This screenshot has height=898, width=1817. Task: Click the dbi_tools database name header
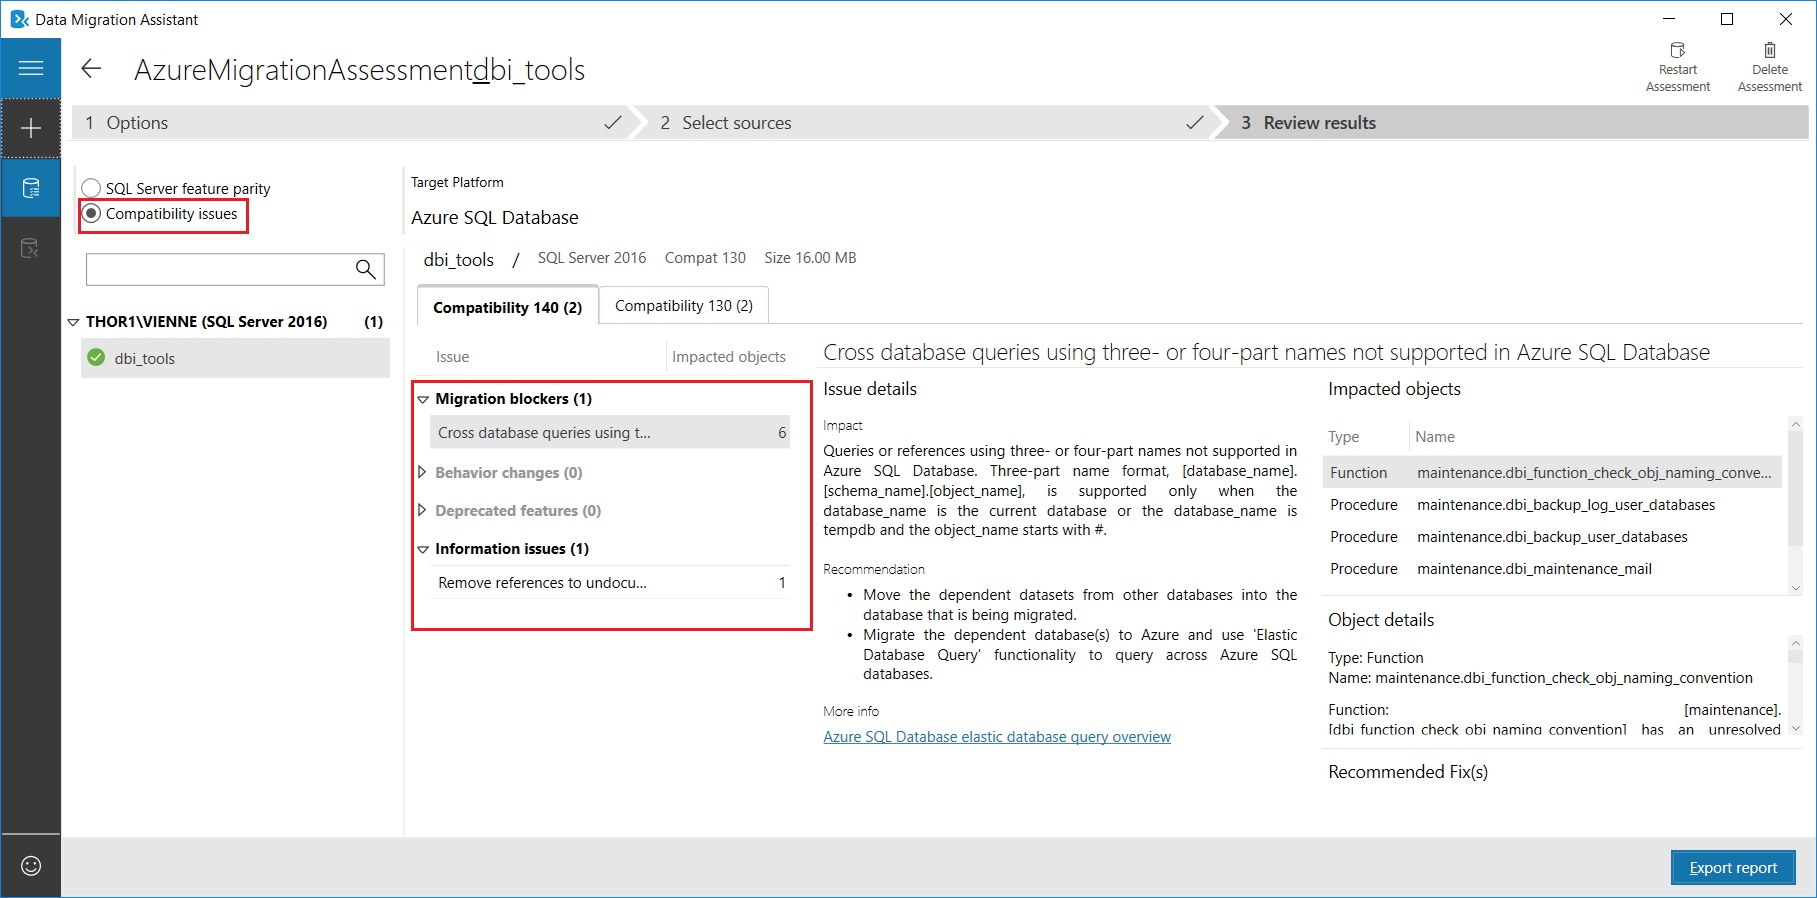tap(459, 260)
